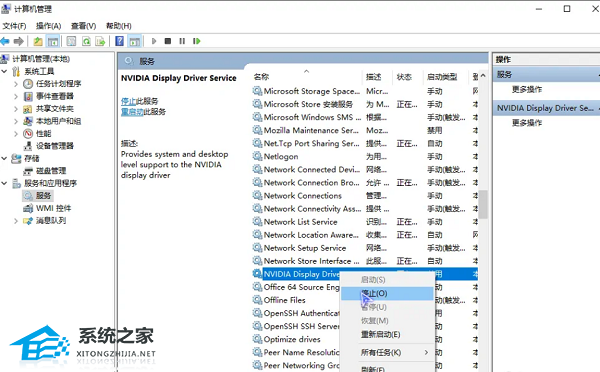The height and width of the screenshot is (372, 600).
Task: Click the 服务 header in the actions pane
Action: 546,75
